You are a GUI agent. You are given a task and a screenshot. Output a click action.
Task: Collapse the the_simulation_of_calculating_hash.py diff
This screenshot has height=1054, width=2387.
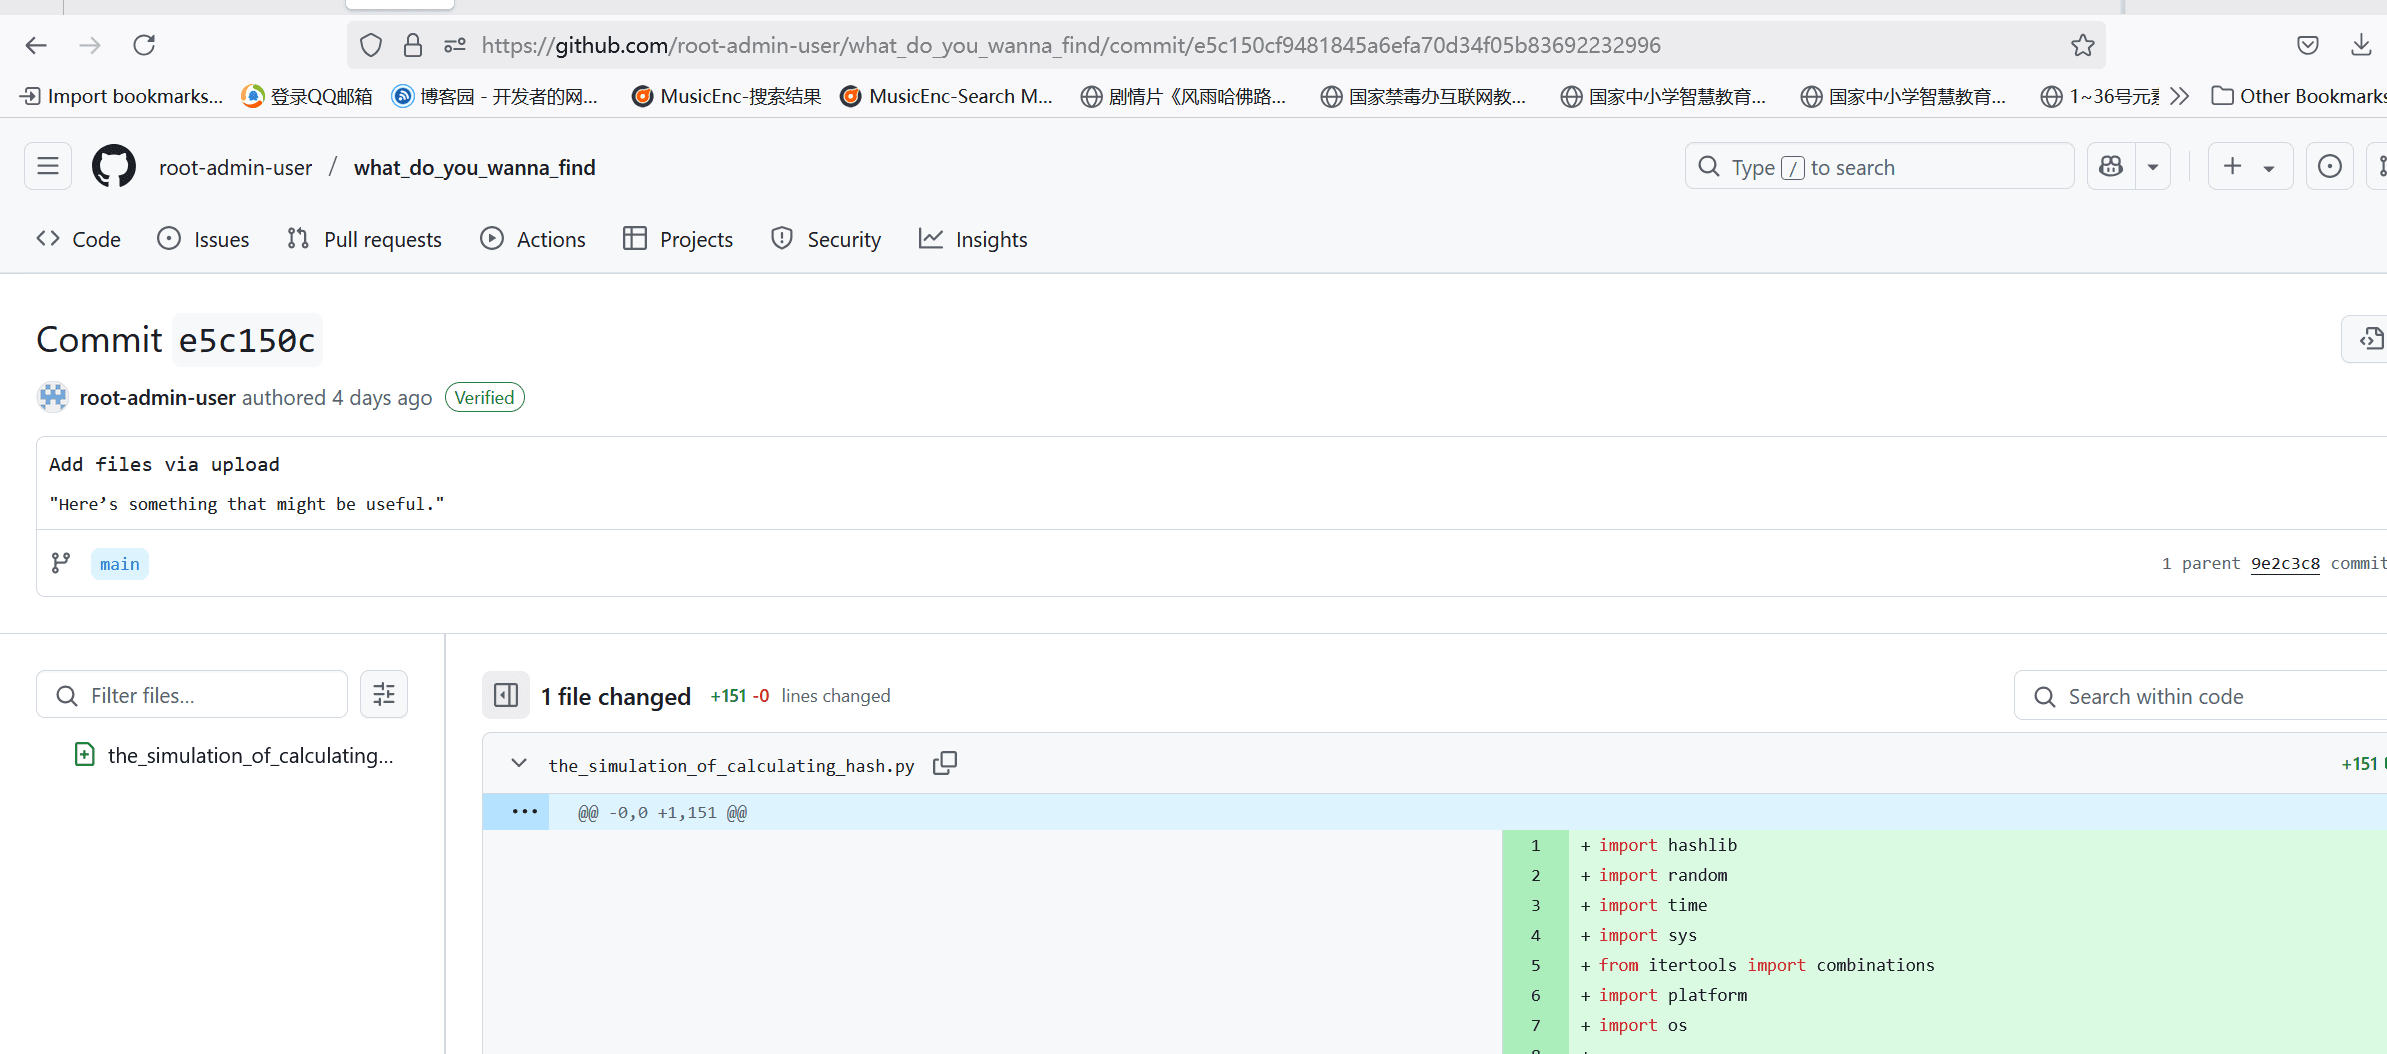[x=519, y=763]
